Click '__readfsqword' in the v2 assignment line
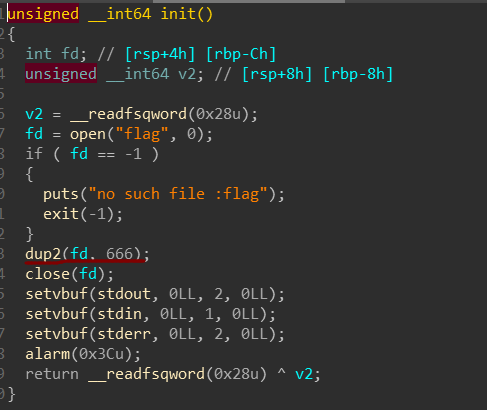Image resolution: width=487 pixels, height=410 pixels. coord(129,114)
